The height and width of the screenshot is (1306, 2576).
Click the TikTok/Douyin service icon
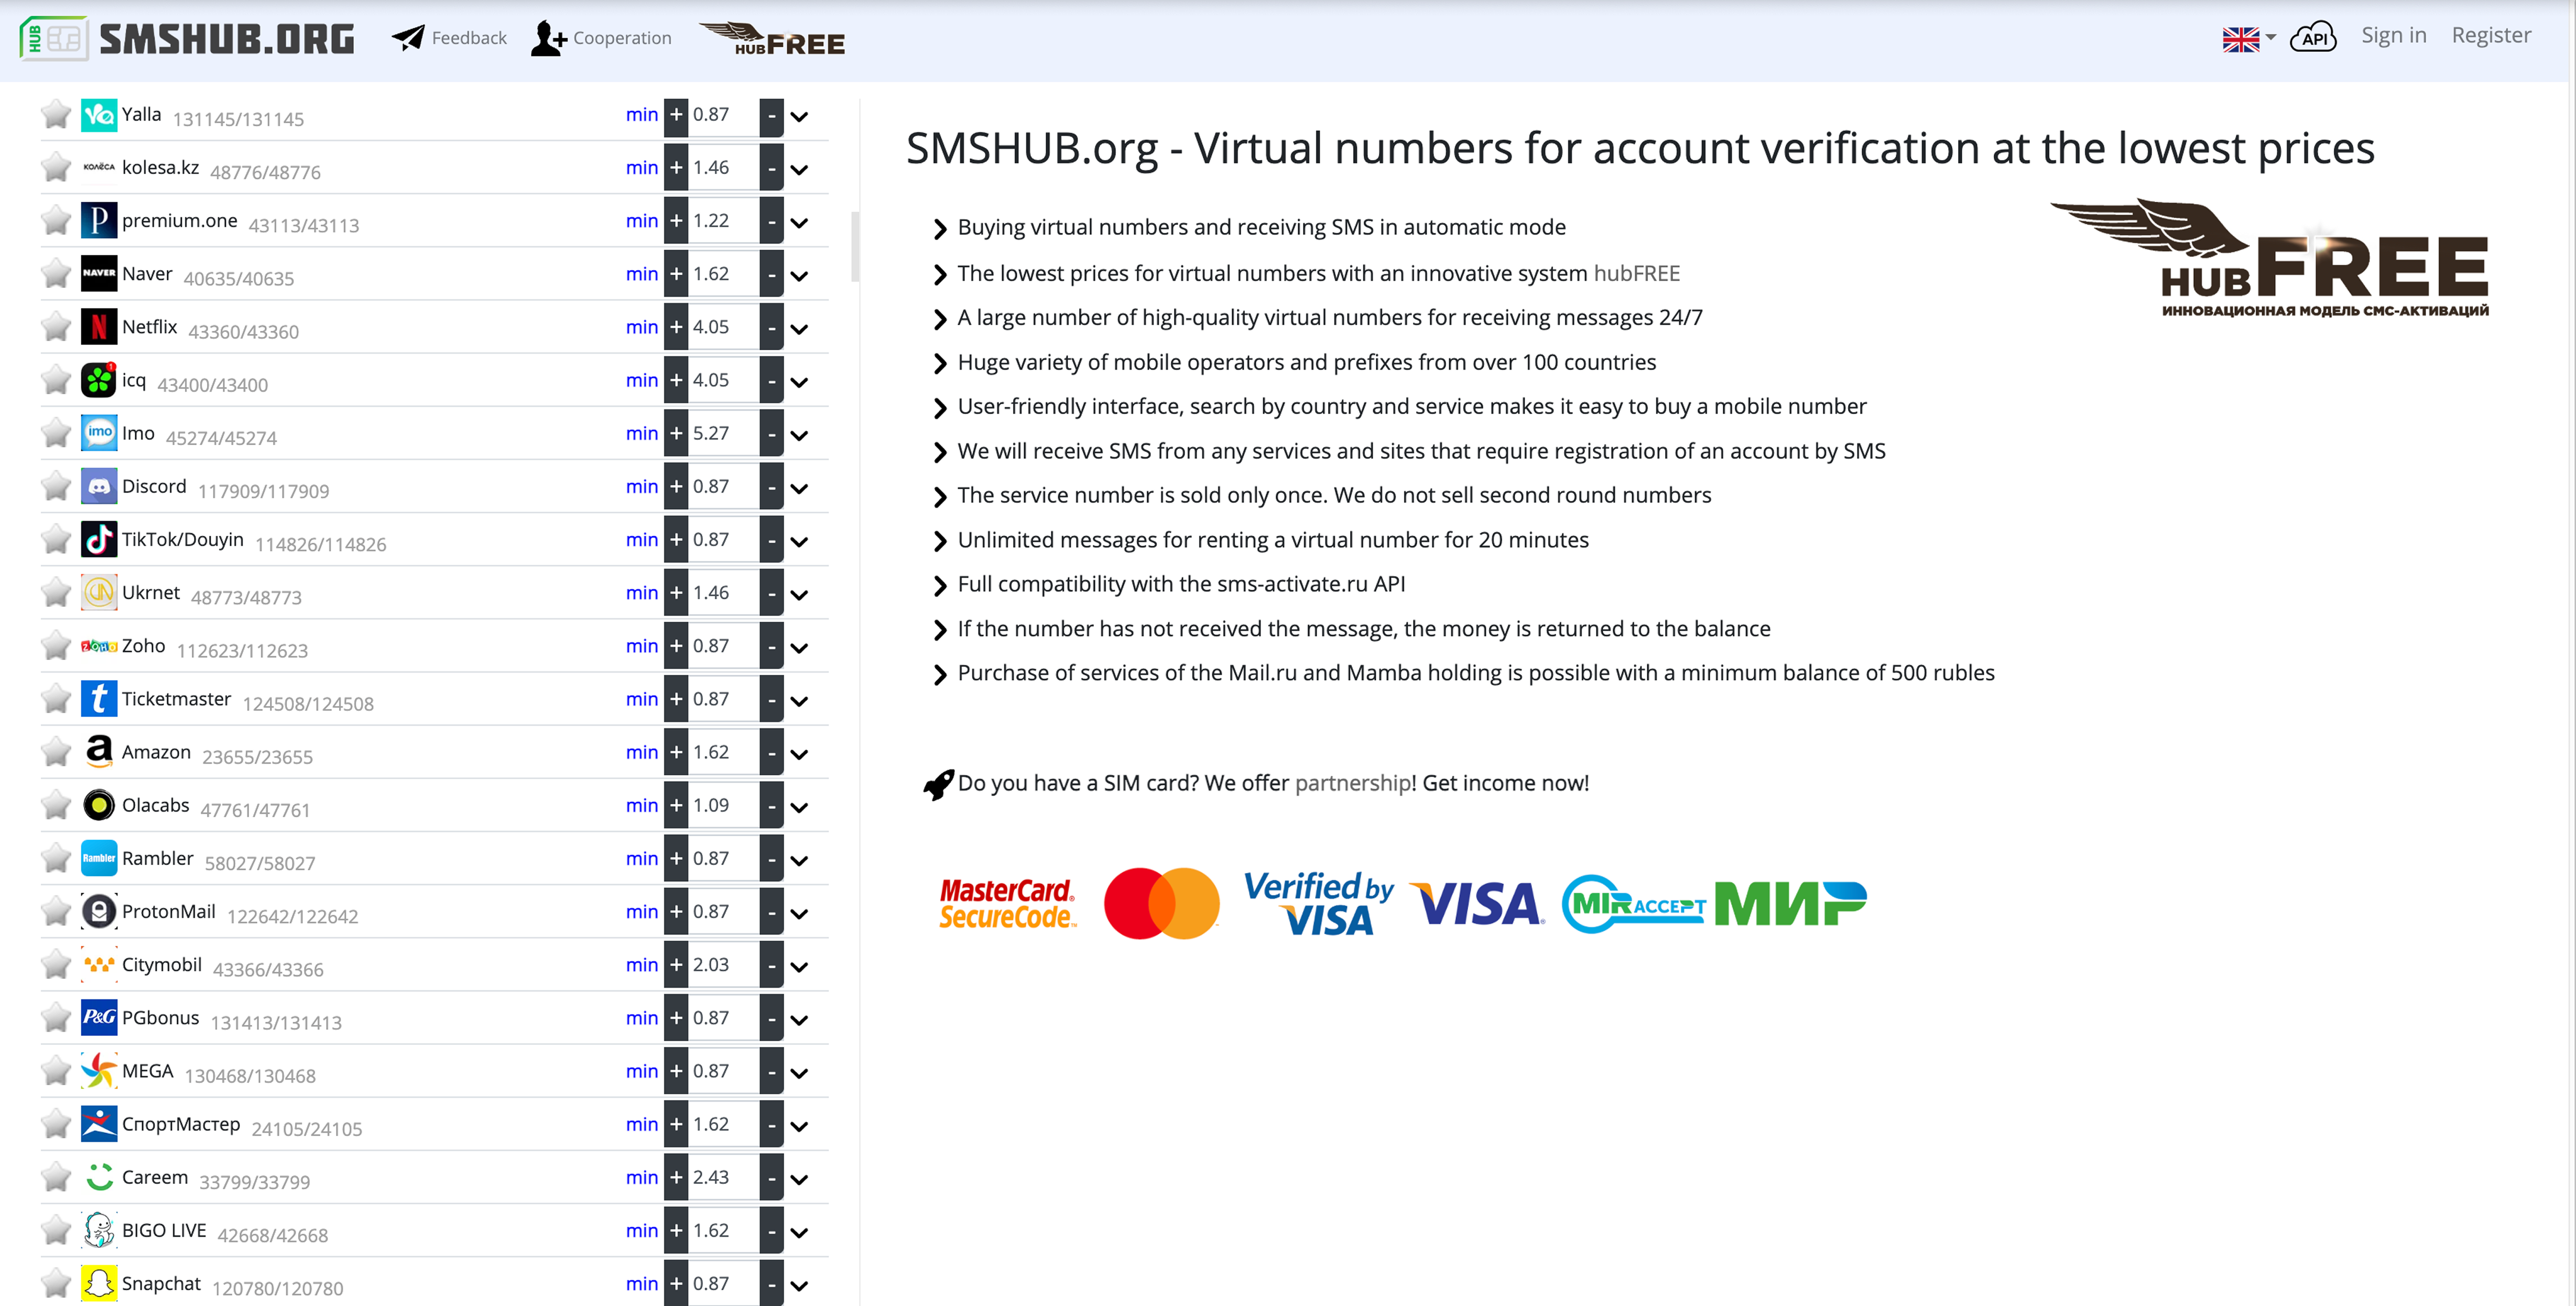(x=99, y=540)
